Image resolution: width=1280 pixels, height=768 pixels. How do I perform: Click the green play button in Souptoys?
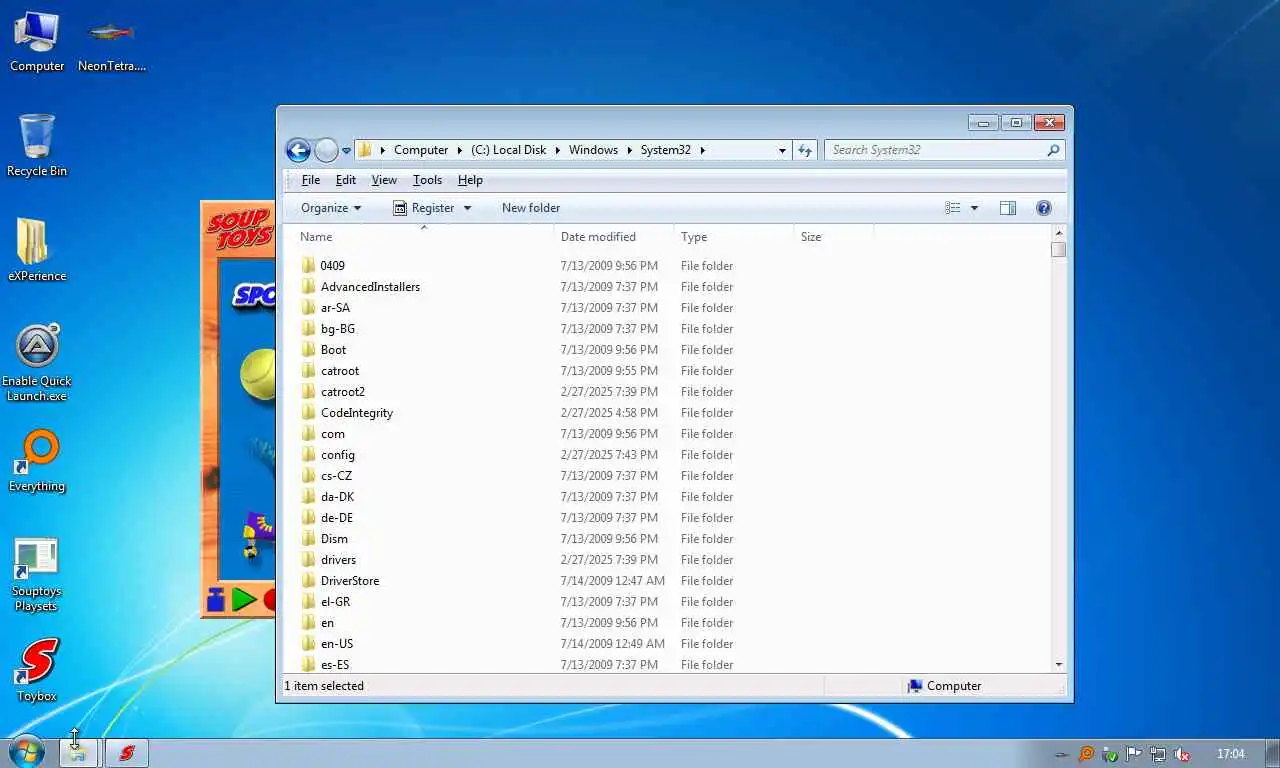click(244, 600)
